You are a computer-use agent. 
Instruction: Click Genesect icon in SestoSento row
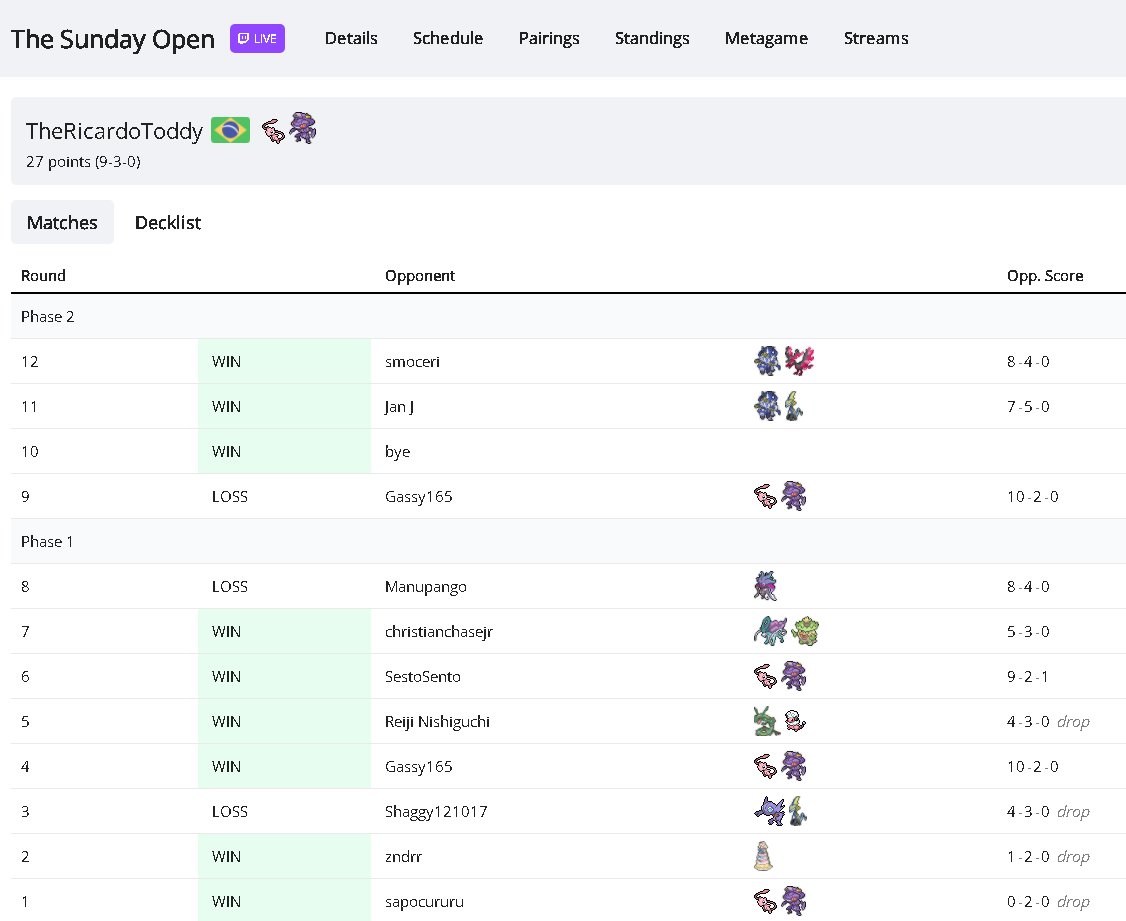tap(794, 675)
